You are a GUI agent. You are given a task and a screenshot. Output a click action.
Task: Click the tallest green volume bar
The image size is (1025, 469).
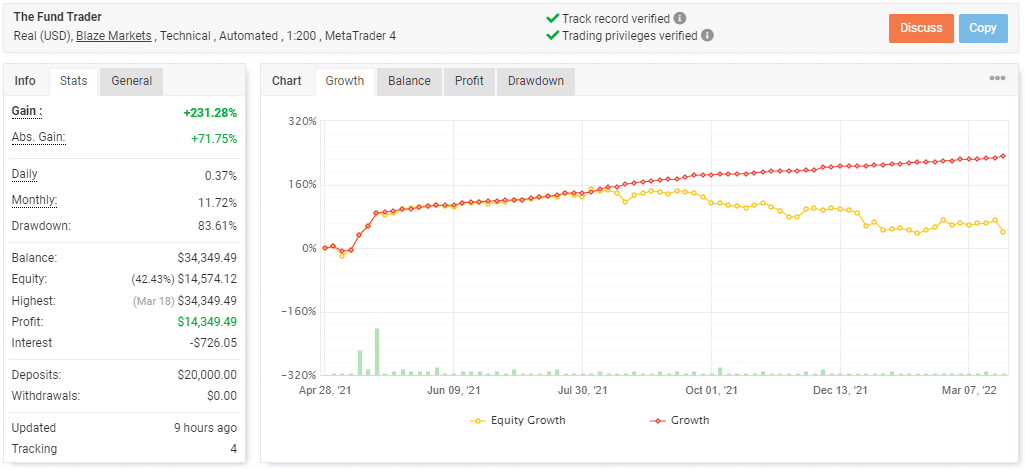pos(377,352)
